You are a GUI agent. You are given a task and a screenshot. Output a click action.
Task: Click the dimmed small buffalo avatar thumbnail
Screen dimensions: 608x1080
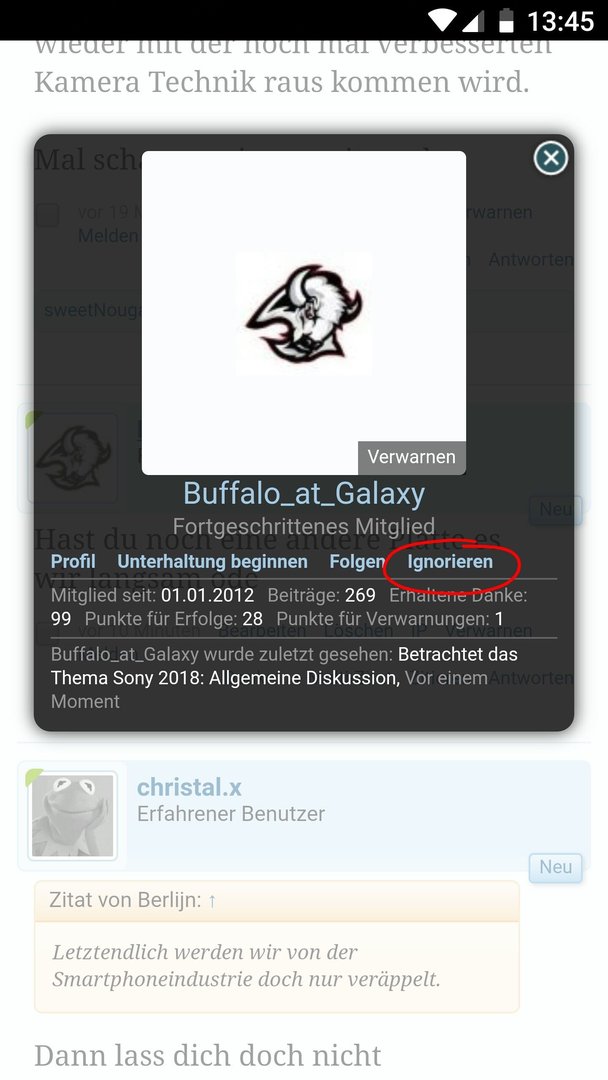73,457
